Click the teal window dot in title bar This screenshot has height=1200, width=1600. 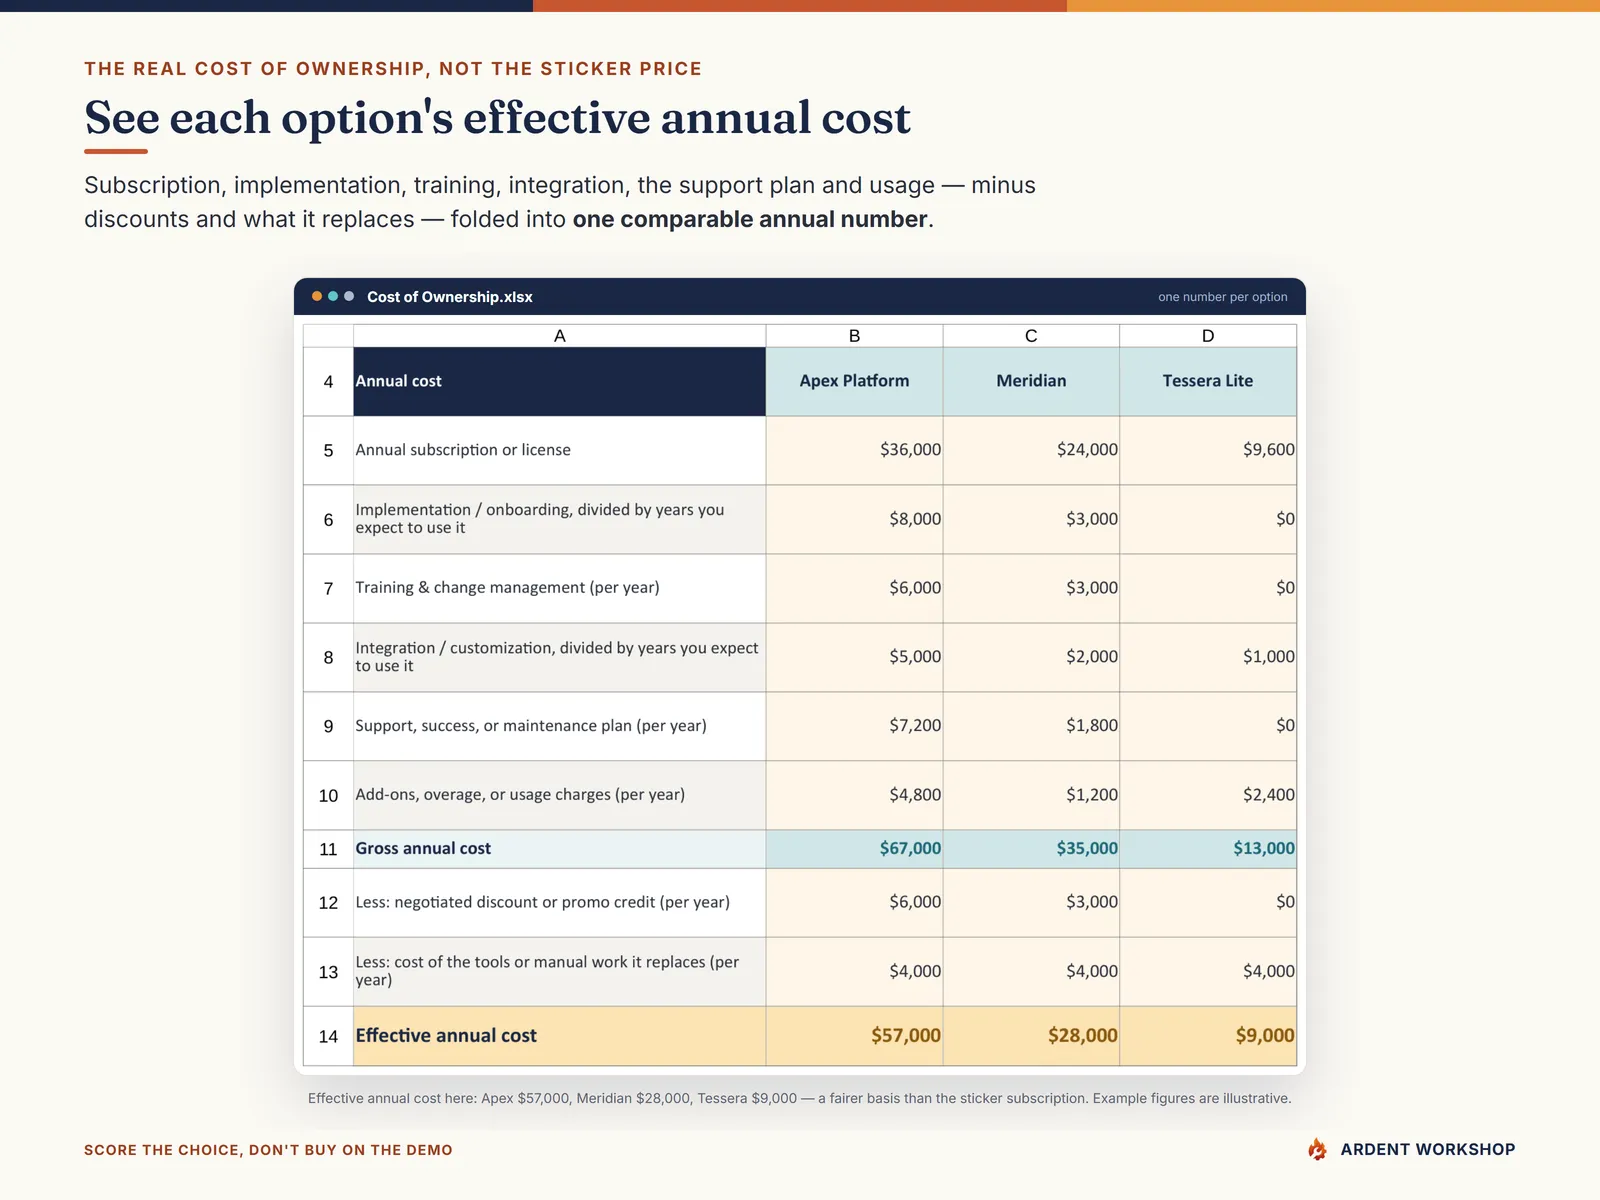coord(333,296)
